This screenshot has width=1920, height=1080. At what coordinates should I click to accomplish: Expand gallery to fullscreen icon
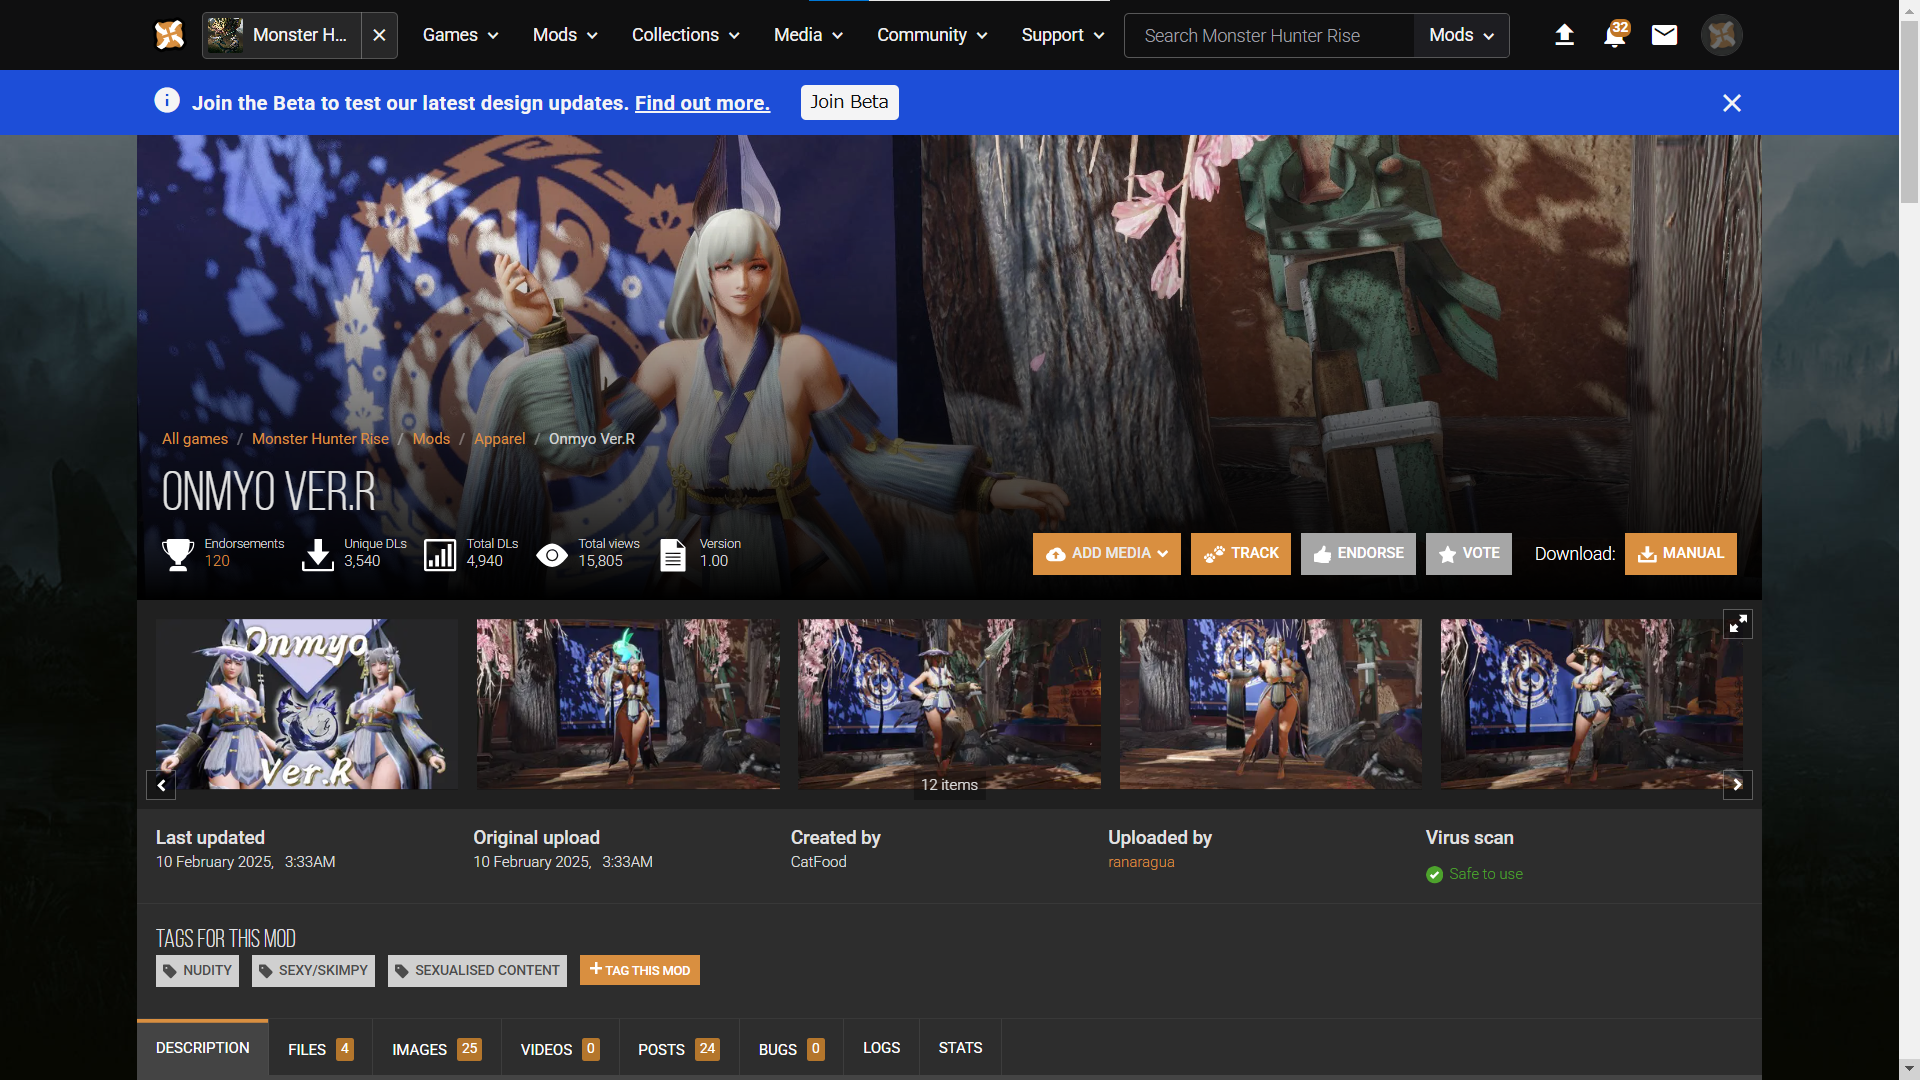(x=1738, y=624)
